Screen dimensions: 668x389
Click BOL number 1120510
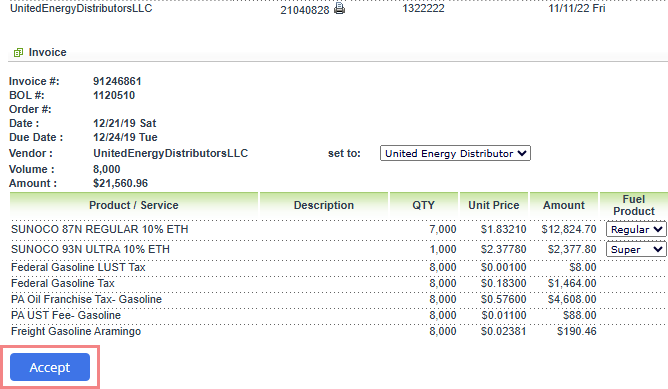pos(114,95)
